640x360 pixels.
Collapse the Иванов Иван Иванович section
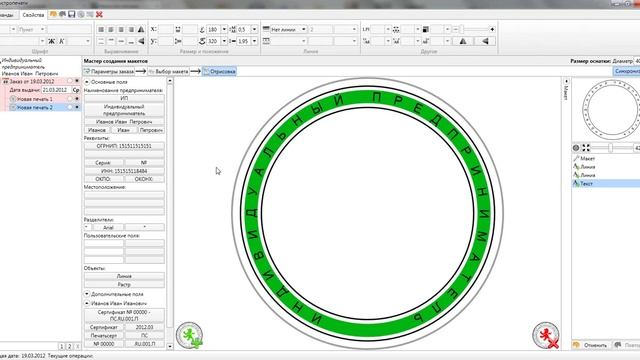tap(87, 303)
